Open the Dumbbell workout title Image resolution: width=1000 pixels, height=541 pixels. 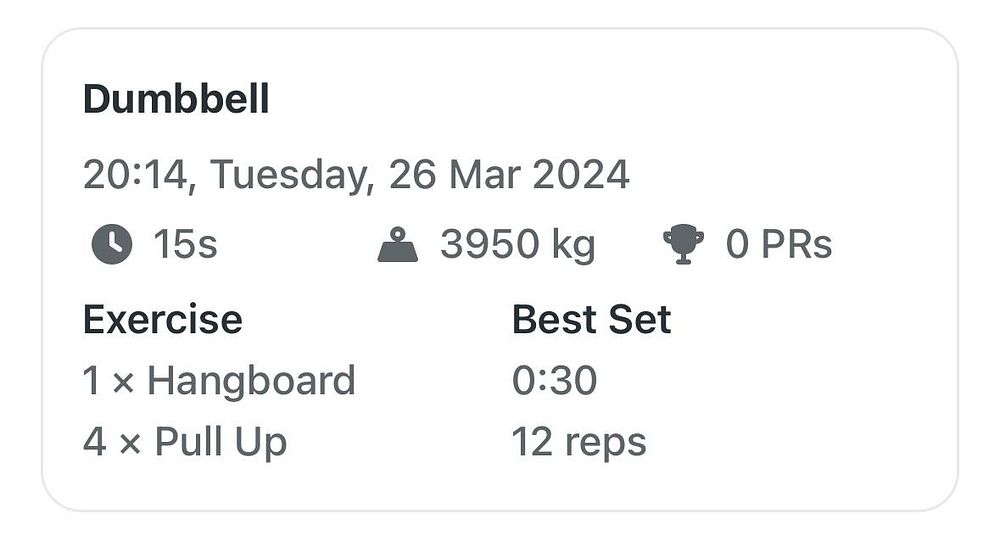pos(176,99)
